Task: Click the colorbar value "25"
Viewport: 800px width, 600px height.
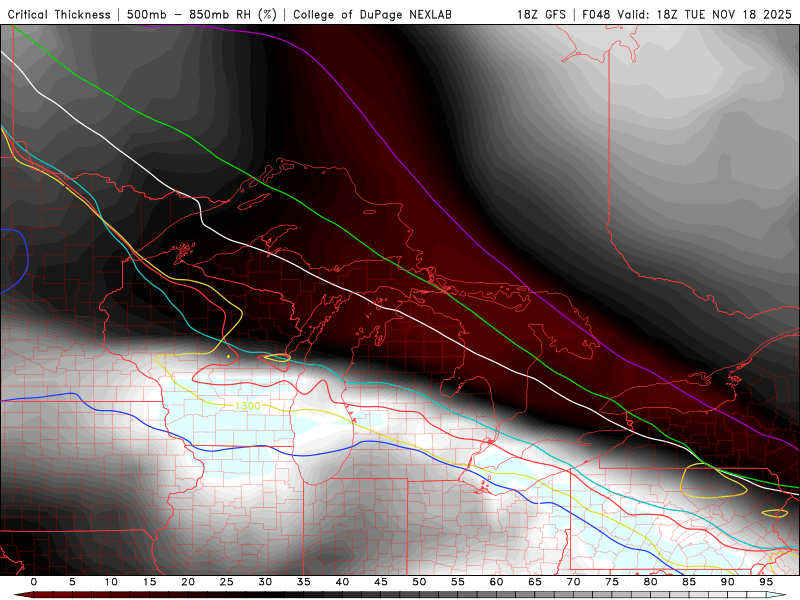Action: click(x=226, y=582)
